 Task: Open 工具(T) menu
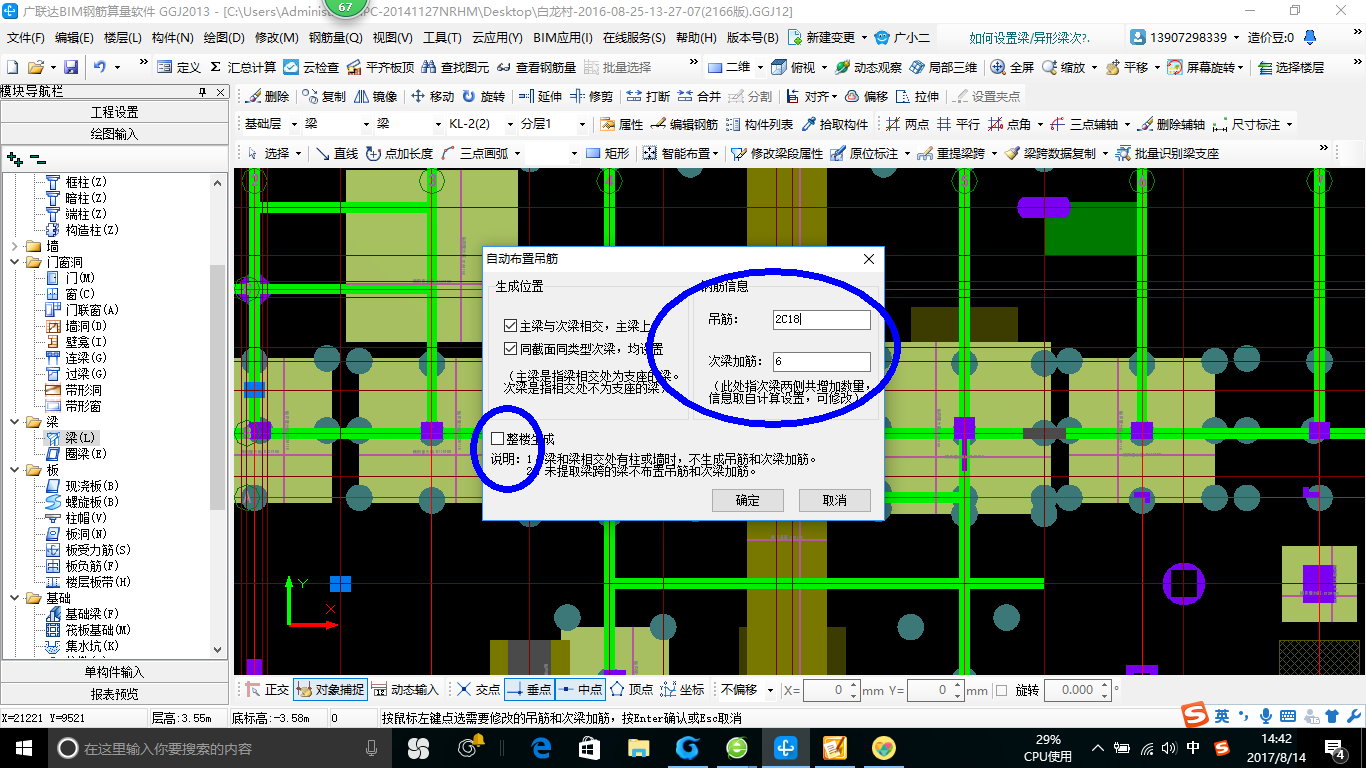pos(442,38)
